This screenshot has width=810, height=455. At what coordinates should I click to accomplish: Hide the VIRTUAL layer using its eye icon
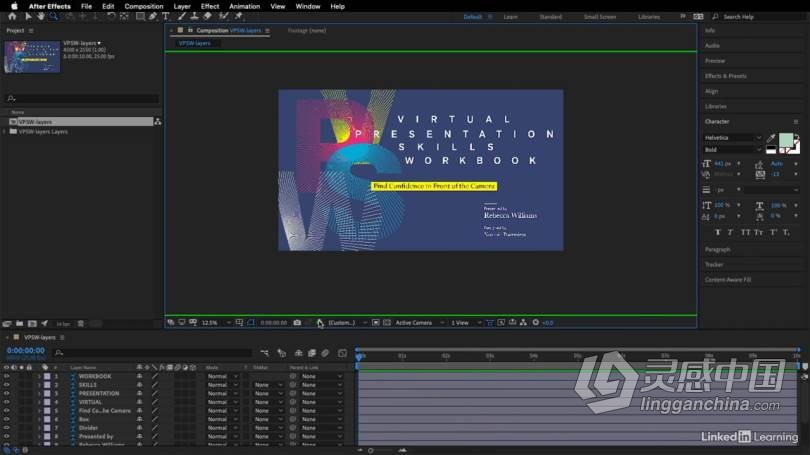pyautogui.click(x=7, y=402)
